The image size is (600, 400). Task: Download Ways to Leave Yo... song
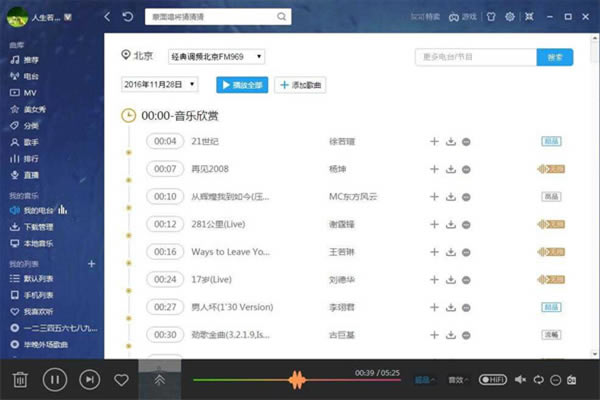tap(451, 251)
